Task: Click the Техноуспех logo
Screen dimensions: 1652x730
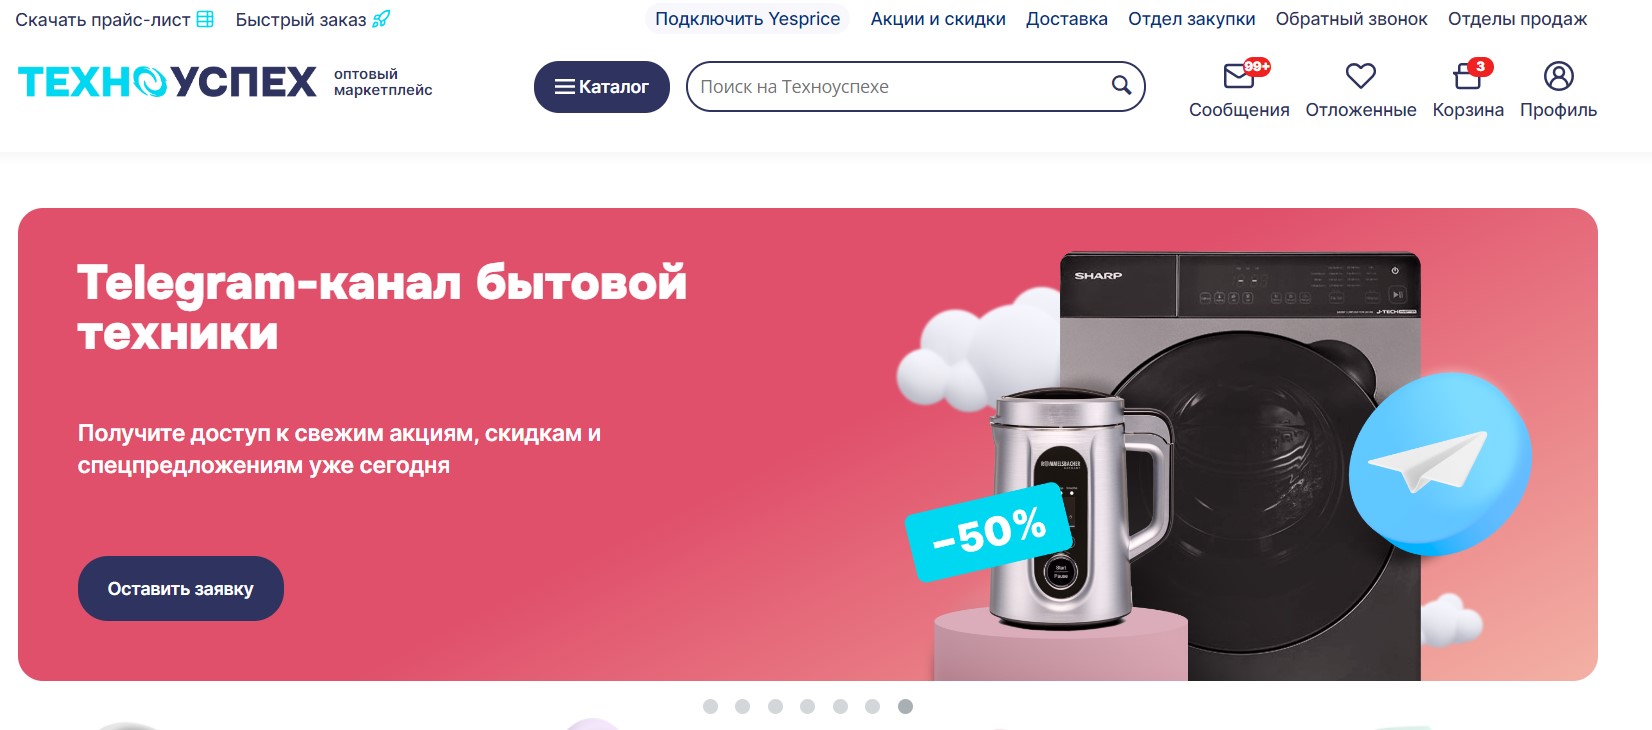Action: pos(167,82)
